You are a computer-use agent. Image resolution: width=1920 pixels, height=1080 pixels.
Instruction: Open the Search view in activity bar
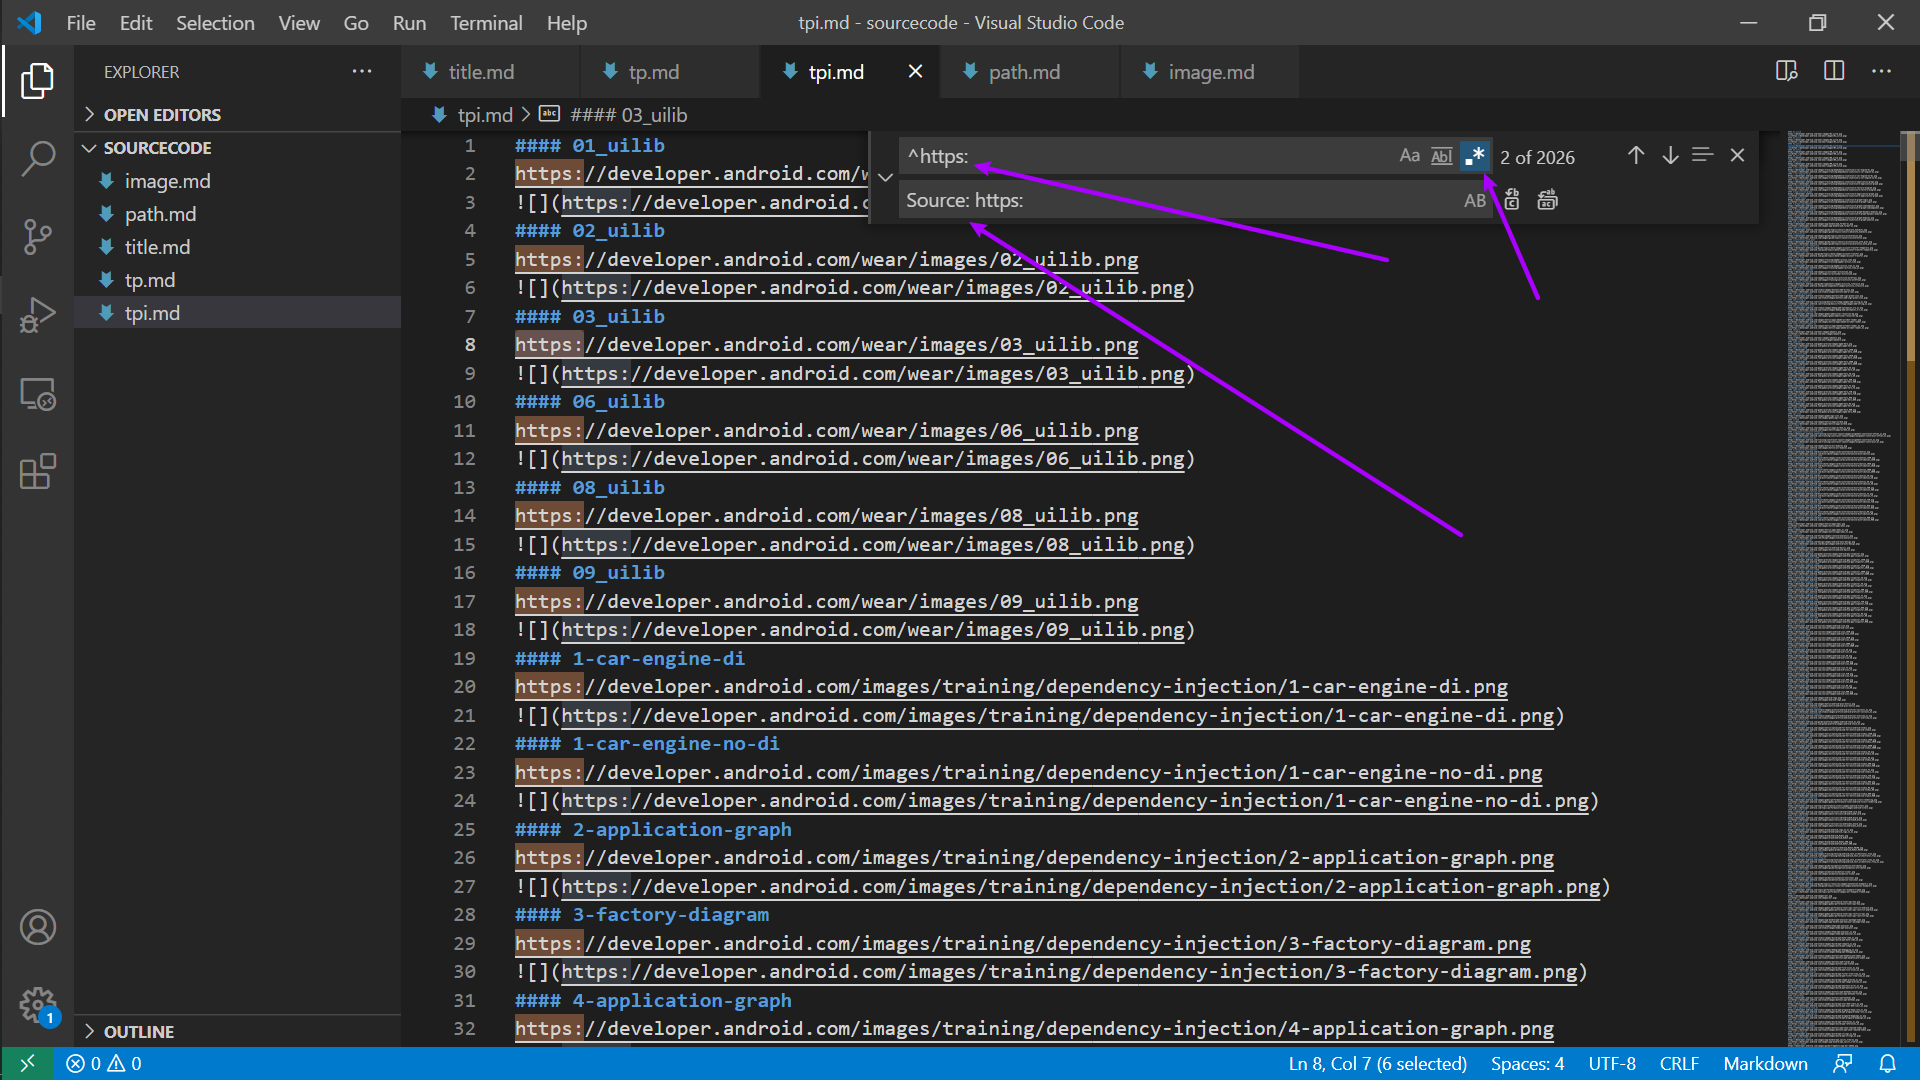point(37,158)
